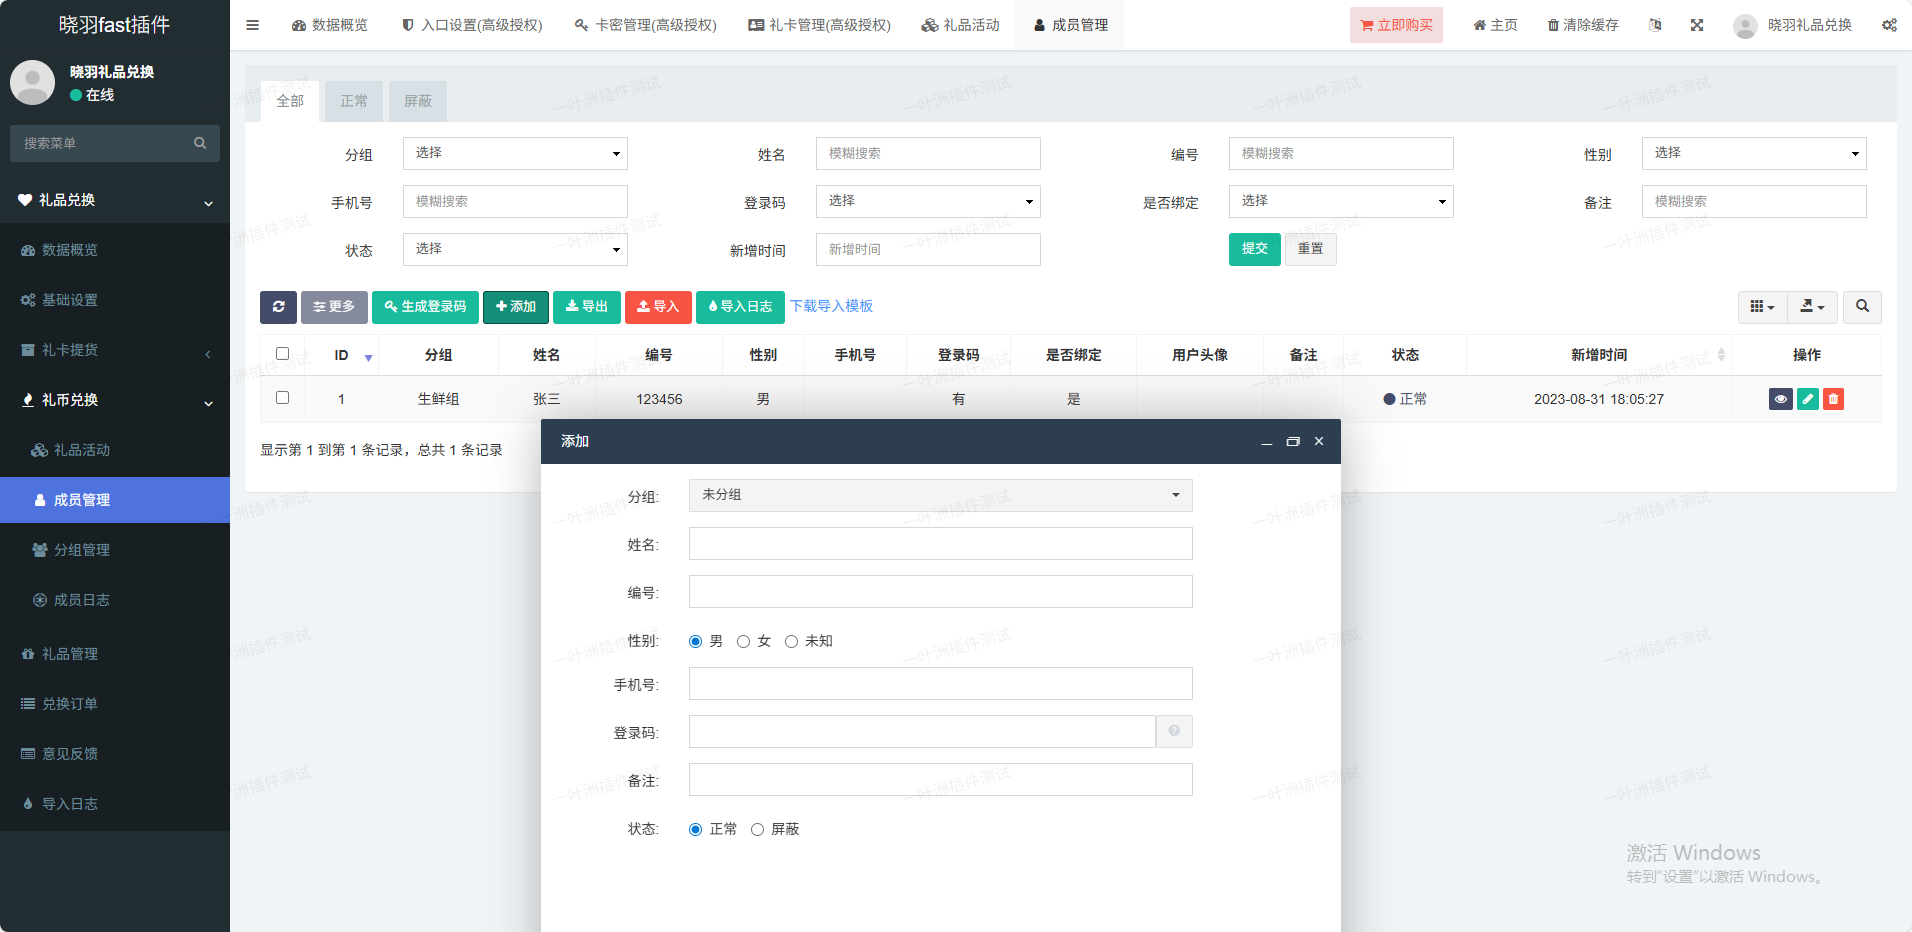
Task: Toggle the hamburger sidebar menu icon
Action: click(x=253, y=25)
